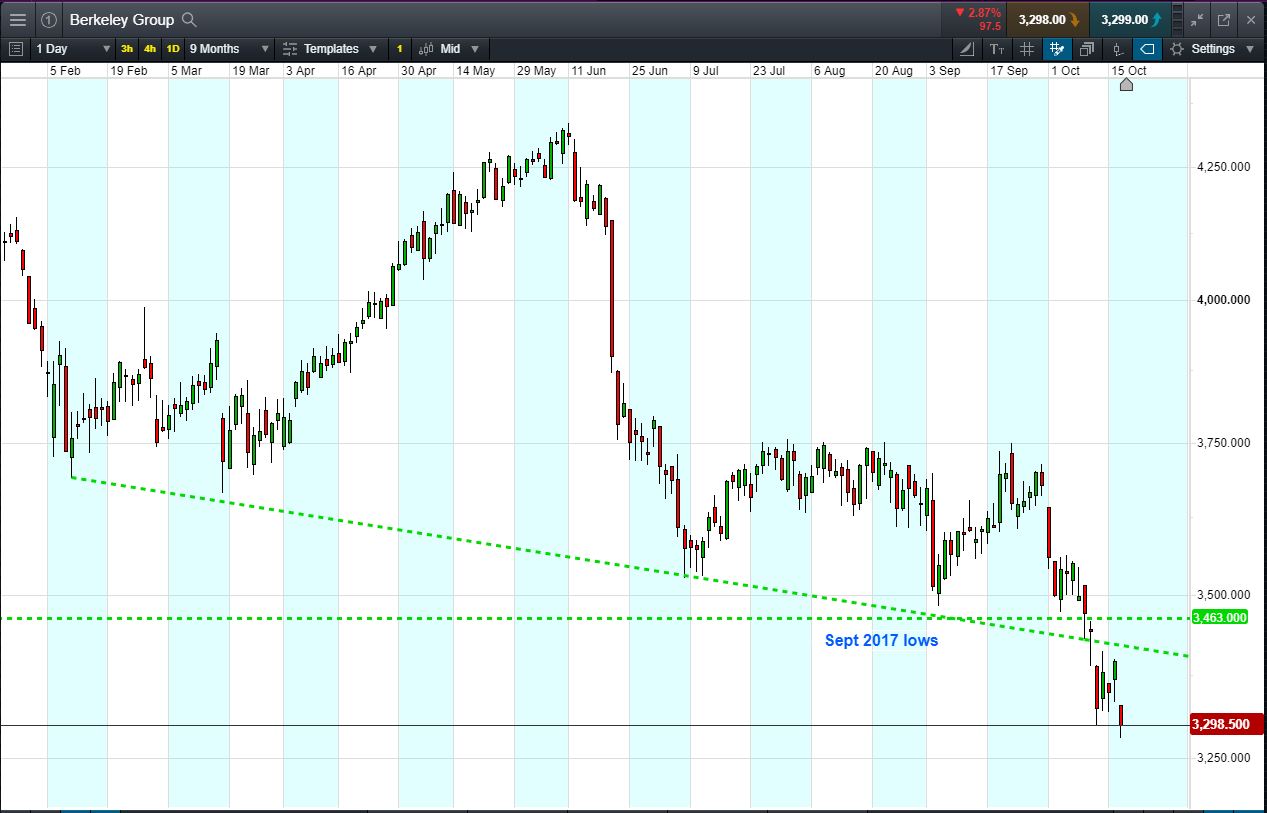Toggle the crosshair grid with pencil tool
Viewport: 1267px width, 813px height.
(x=1056, y=48)
